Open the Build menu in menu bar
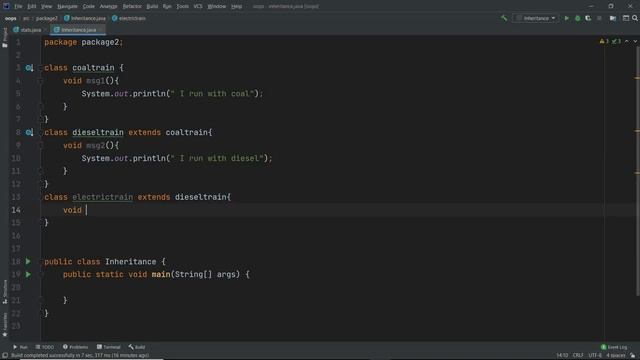640x360 pixels. [x=152, y=7]
